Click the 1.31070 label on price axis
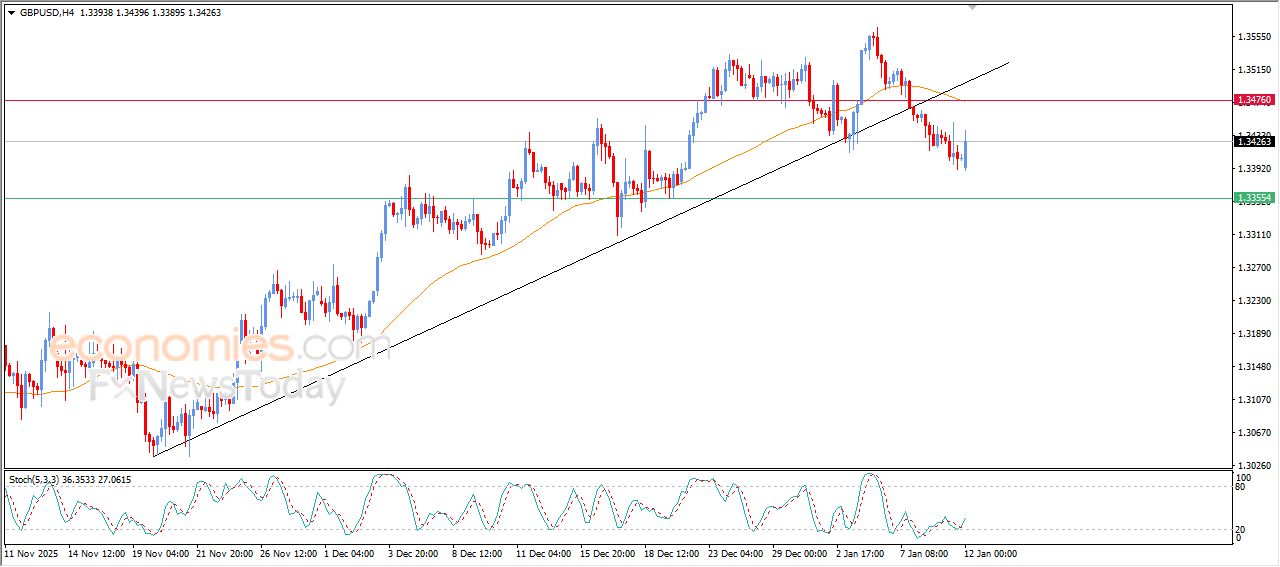This screenshot has width=1280, height=567. click(x=1254, y=399)
